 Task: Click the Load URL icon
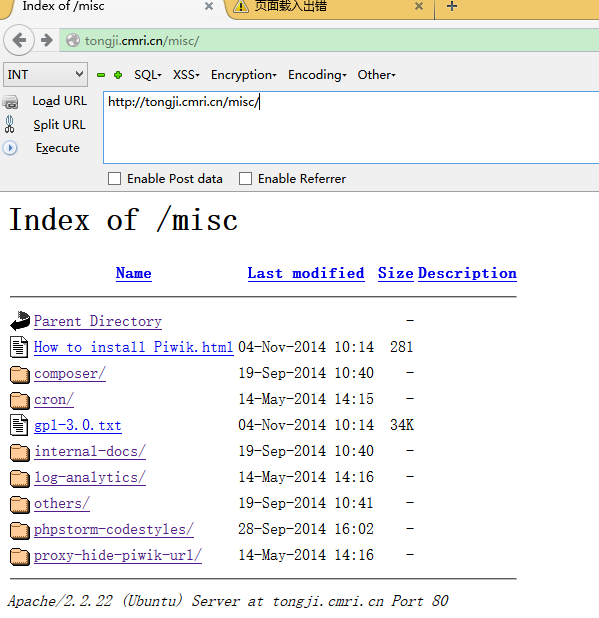tap(10, 102)
